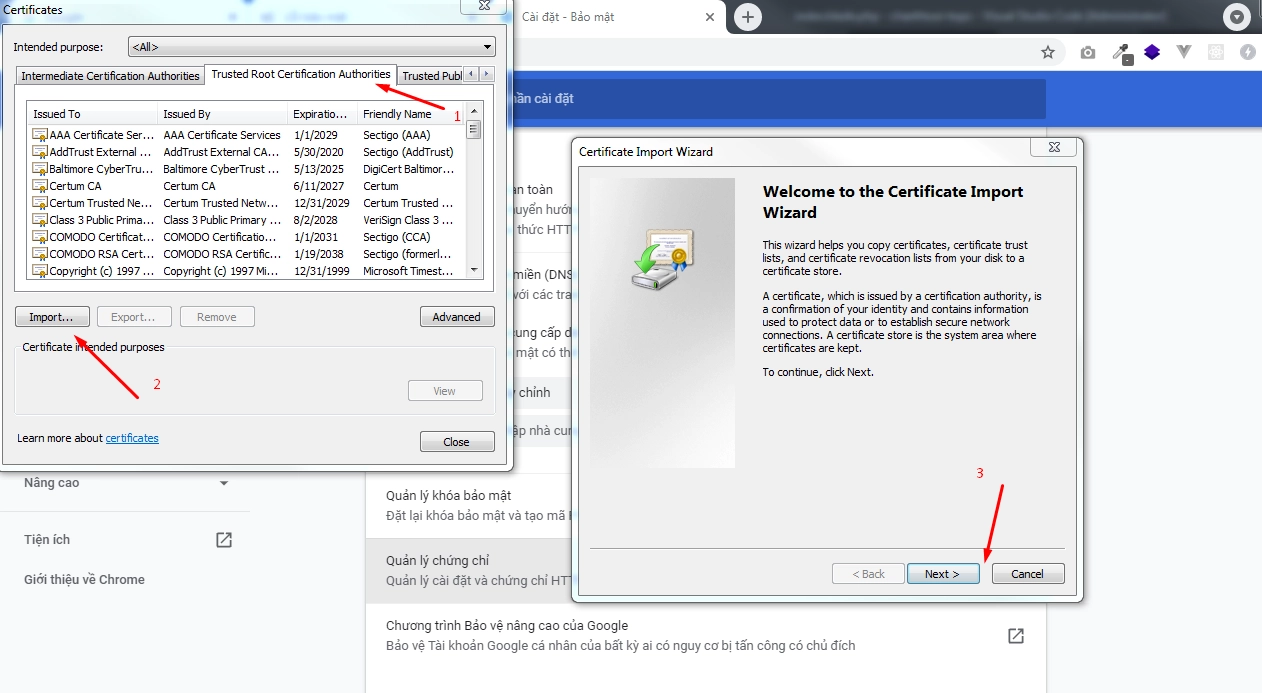Open the certificates help link
The image size is (1262, 693).
[x=132, y=438]
